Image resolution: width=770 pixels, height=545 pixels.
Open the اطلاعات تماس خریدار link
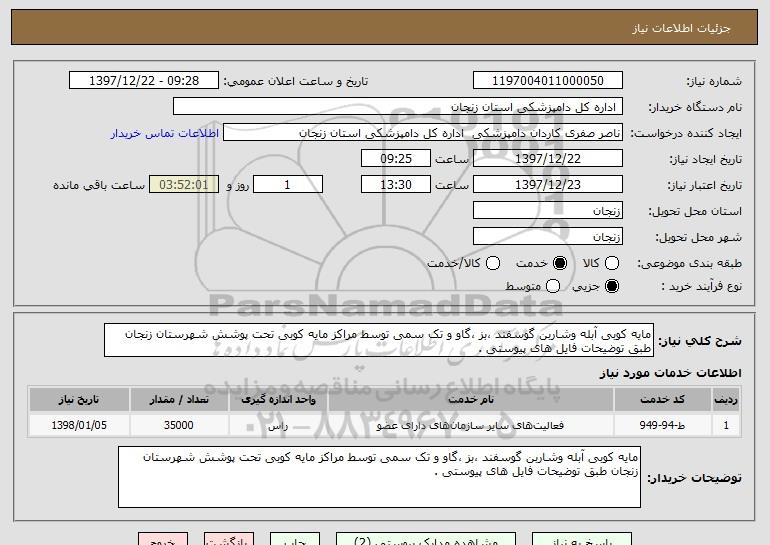(x=165, y=133)
